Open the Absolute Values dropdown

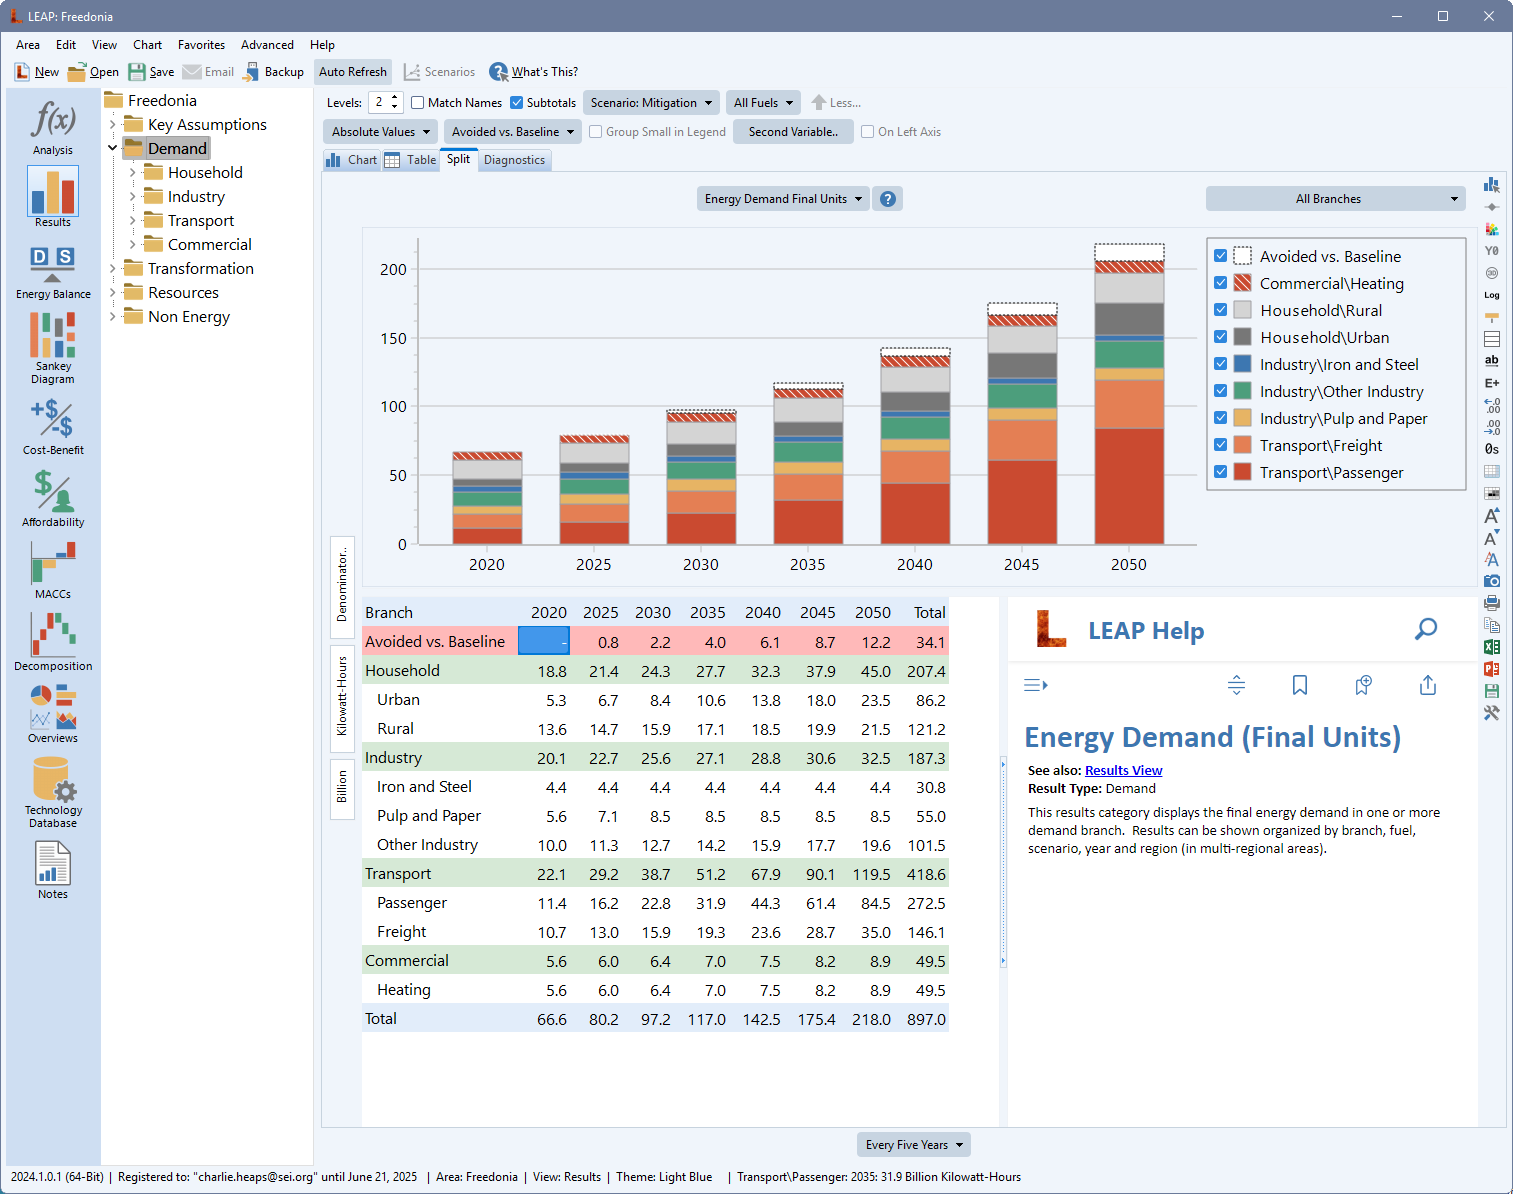[x=381, y=132]
